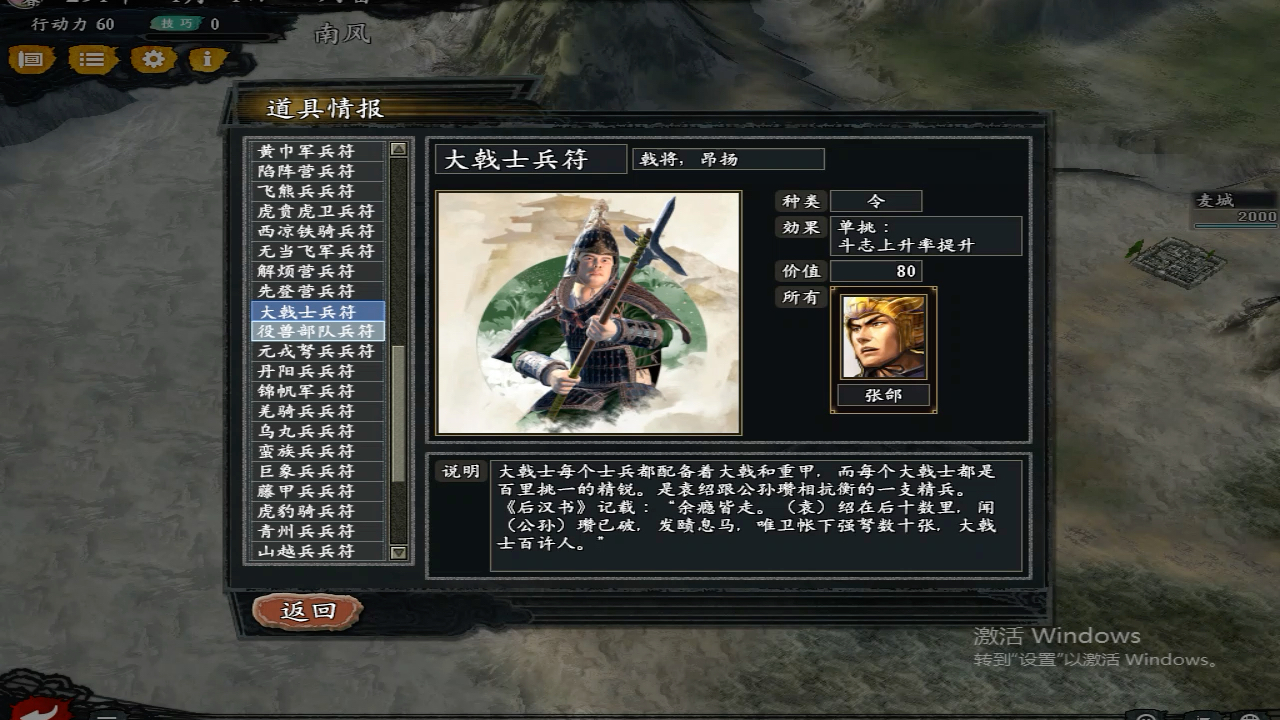Select 役兽部队兵符 list entry
The width and height of the screenshot is (1280, 720).
(318, 331)
